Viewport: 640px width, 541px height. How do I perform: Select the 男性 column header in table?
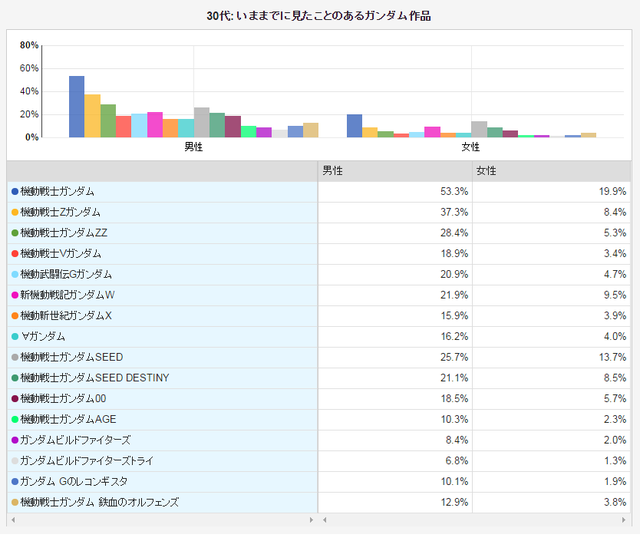tap(394, 171)
